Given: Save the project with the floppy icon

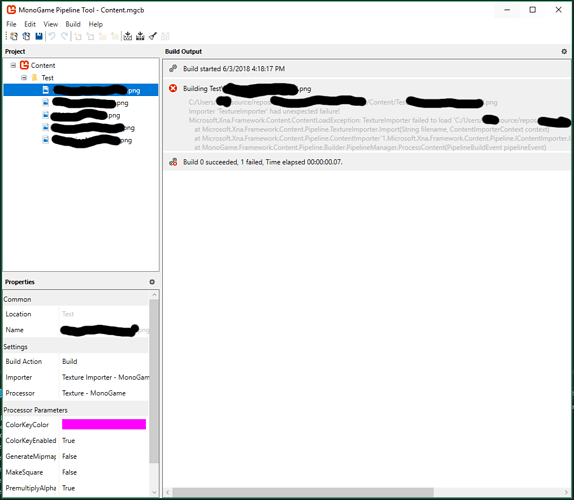Looking at the screenshot, I should (39, 36).
